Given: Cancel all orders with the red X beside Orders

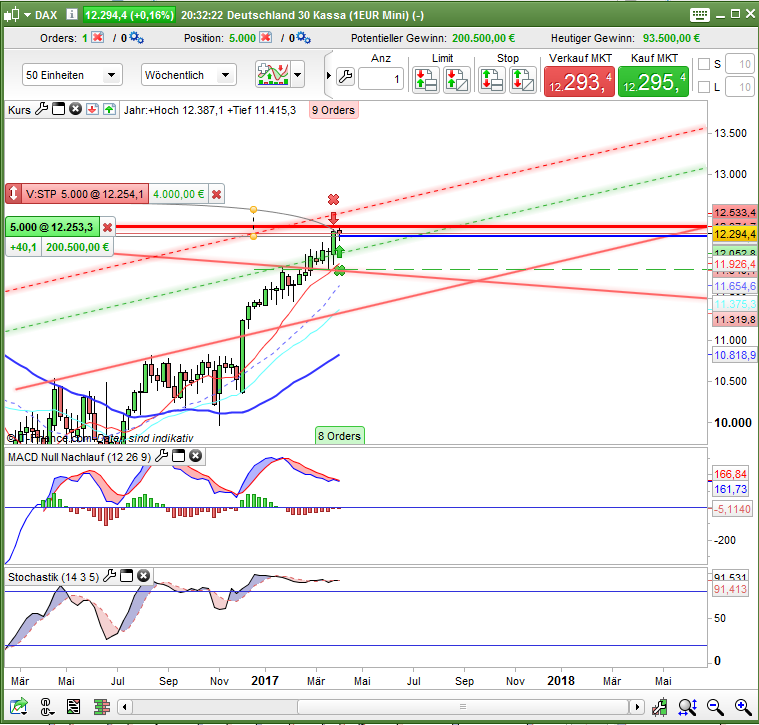Looking at the screenshot, I should click(98, 37).
